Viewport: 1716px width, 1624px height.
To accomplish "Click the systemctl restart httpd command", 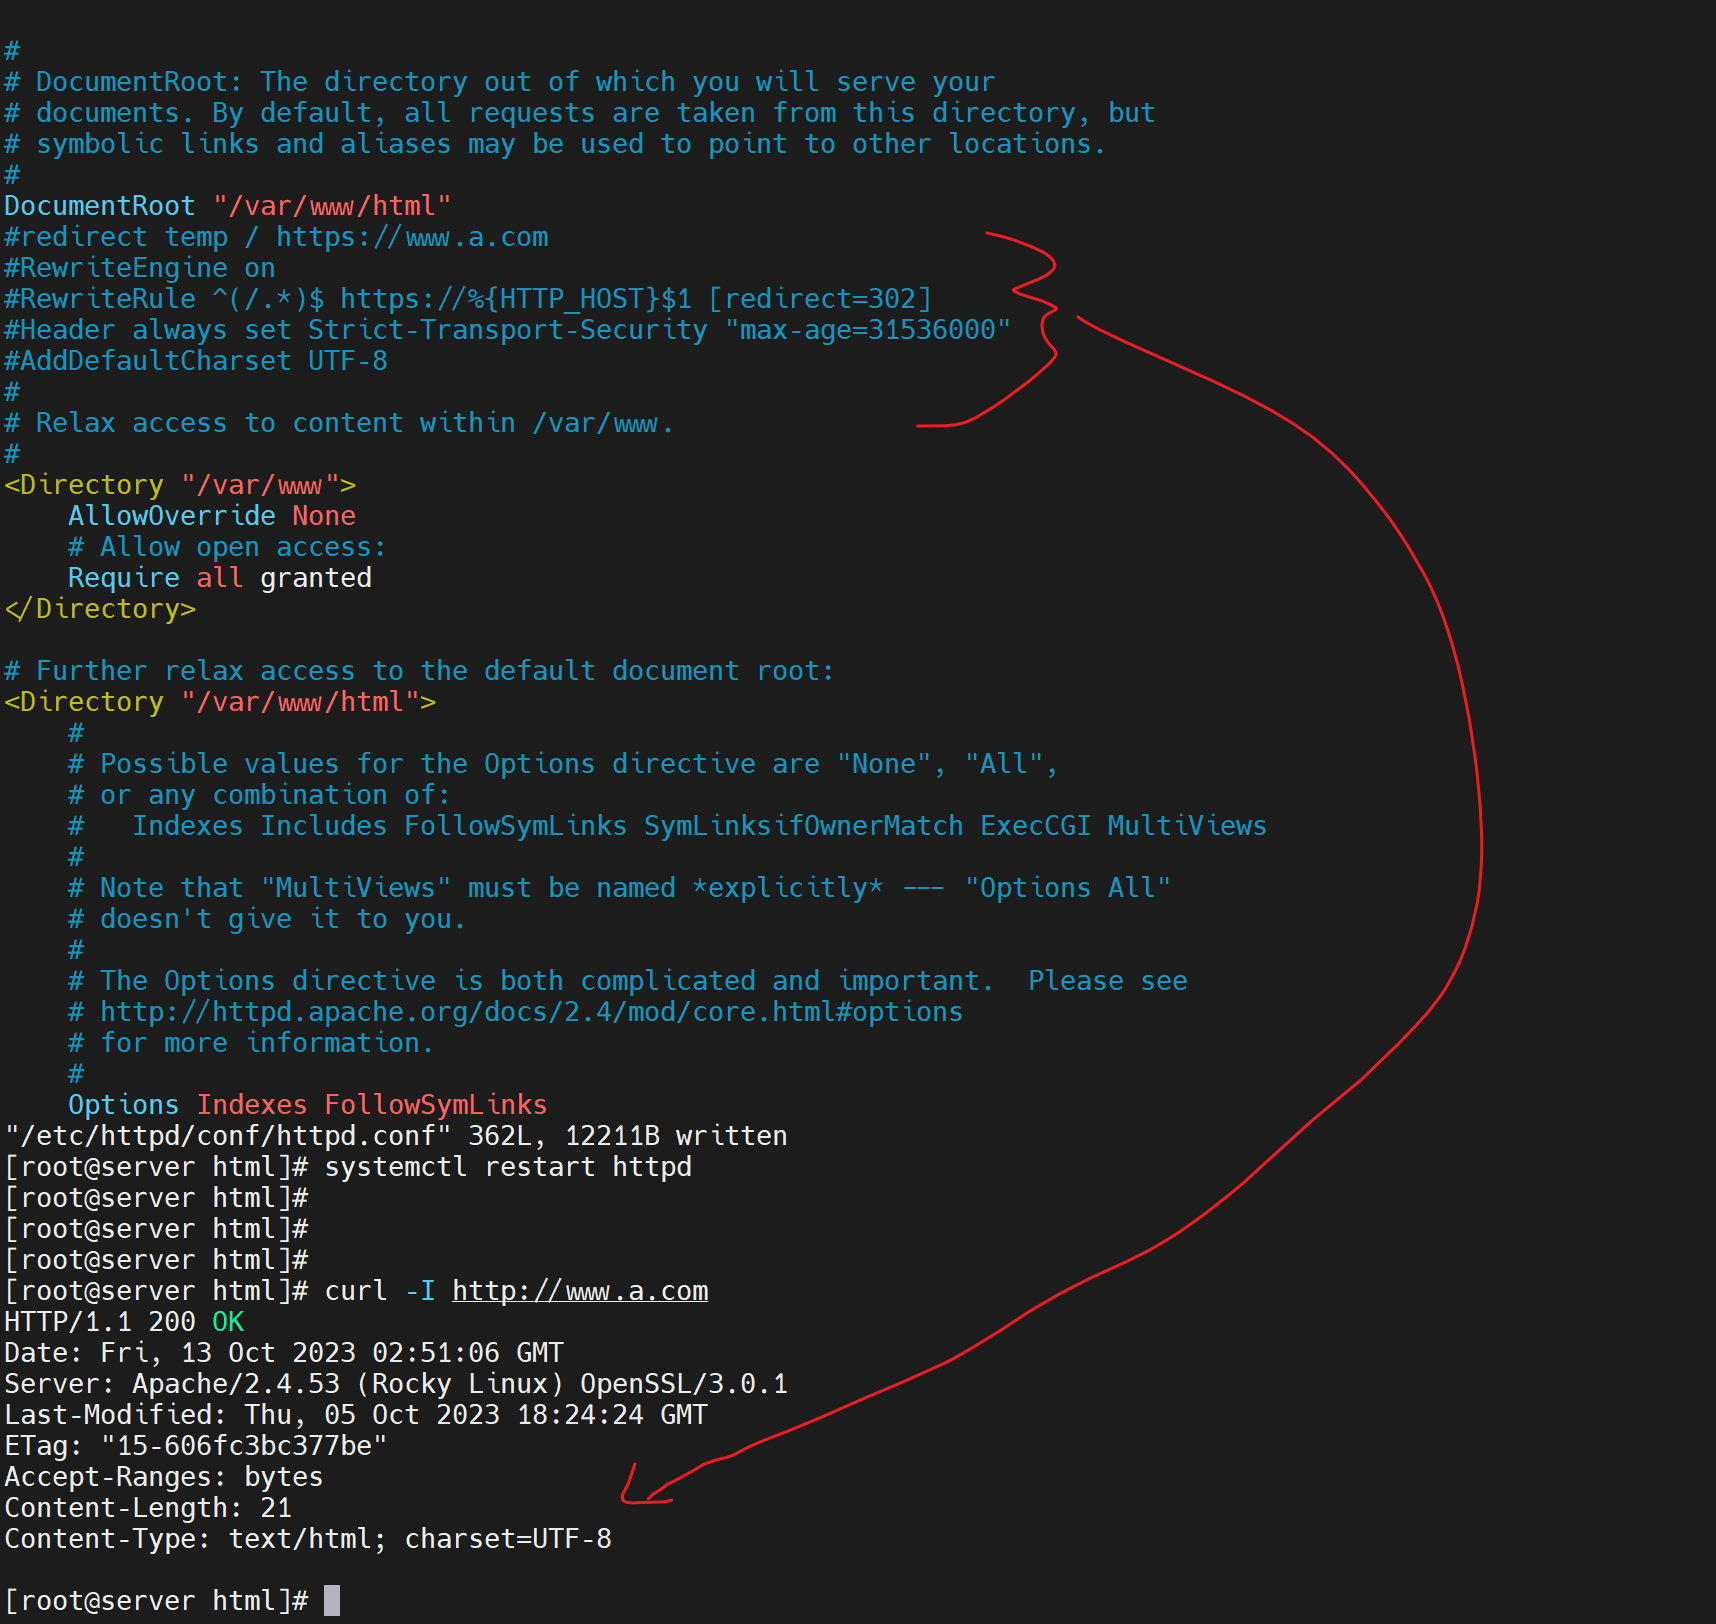I will pyautogui.click(x=508, y=1167).
